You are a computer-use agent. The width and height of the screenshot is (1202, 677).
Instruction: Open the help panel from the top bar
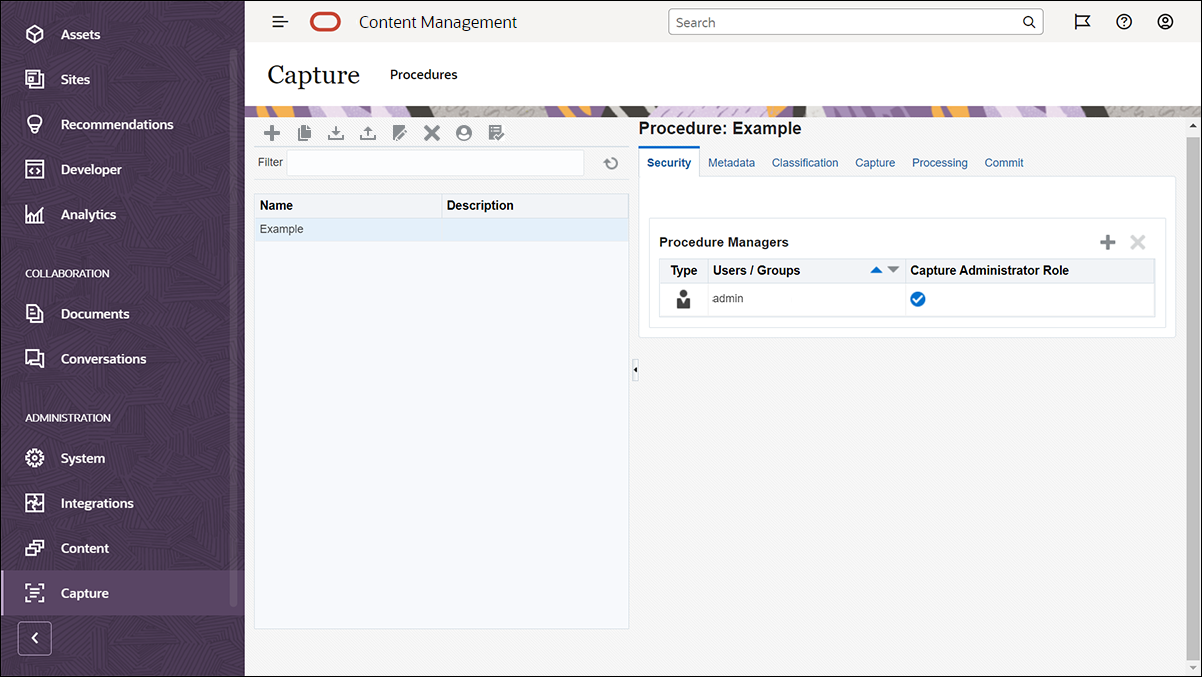1123,21
